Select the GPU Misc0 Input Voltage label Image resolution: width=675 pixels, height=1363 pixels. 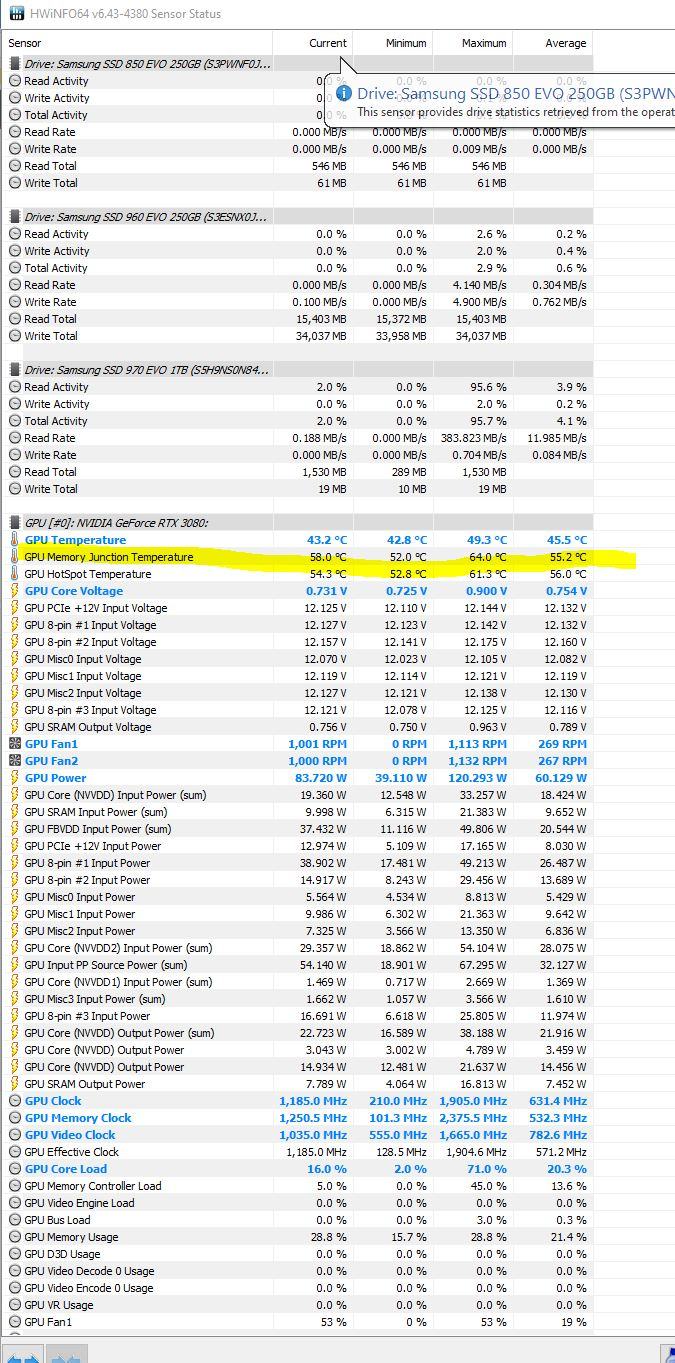[83, 659]
